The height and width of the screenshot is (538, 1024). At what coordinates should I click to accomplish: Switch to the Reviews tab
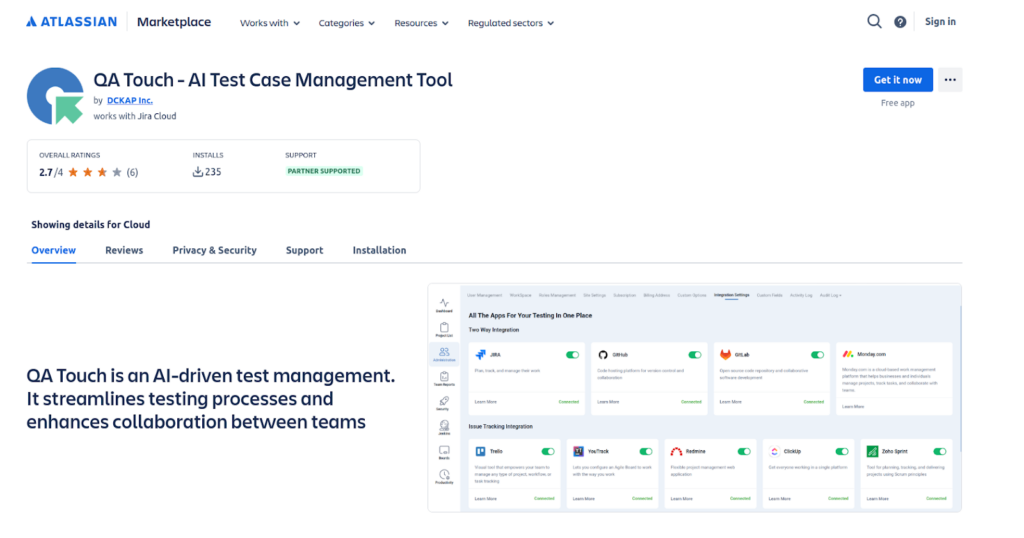(x=124, y=250)
